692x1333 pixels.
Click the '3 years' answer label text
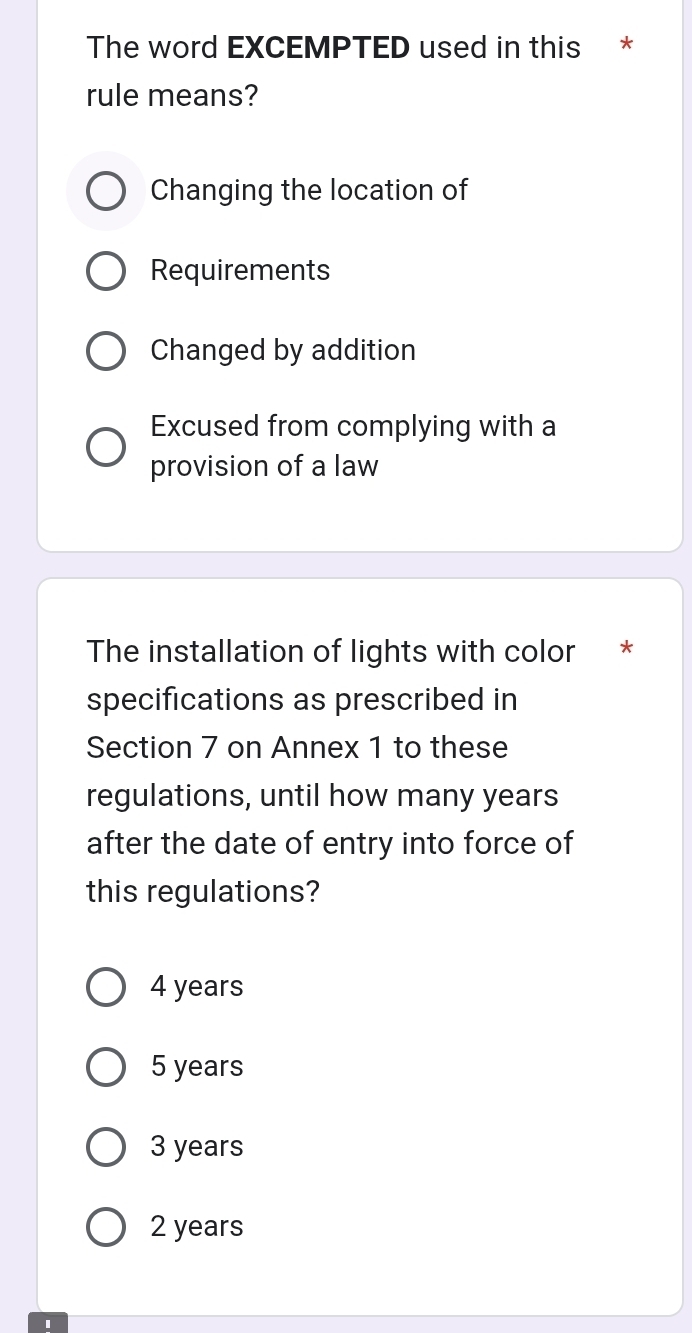(x=197, y=1146)
